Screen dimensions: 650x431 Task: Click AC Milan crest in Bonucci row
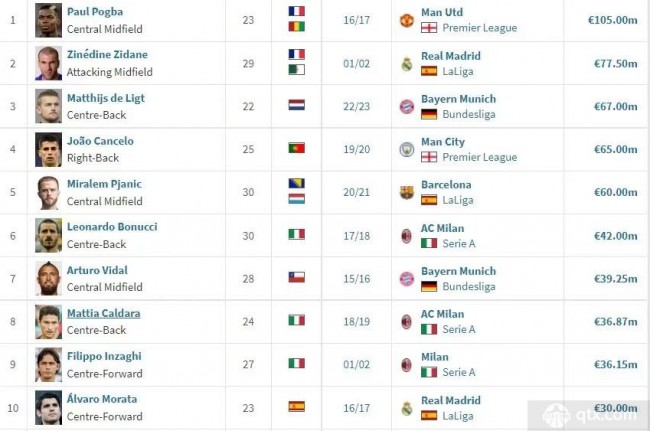(x=407, y=236)
